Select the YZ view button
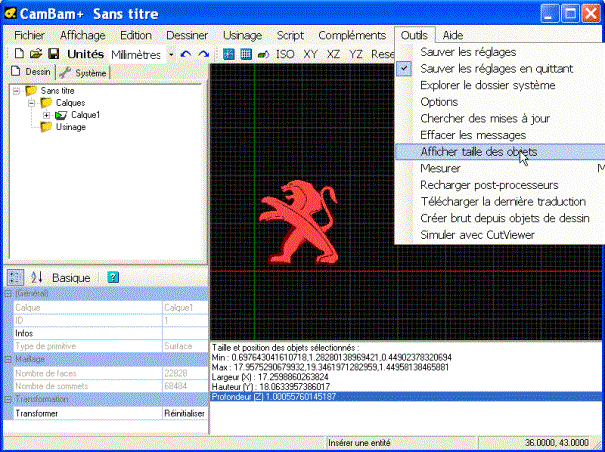The image size is (605, 452). [355, 54]
